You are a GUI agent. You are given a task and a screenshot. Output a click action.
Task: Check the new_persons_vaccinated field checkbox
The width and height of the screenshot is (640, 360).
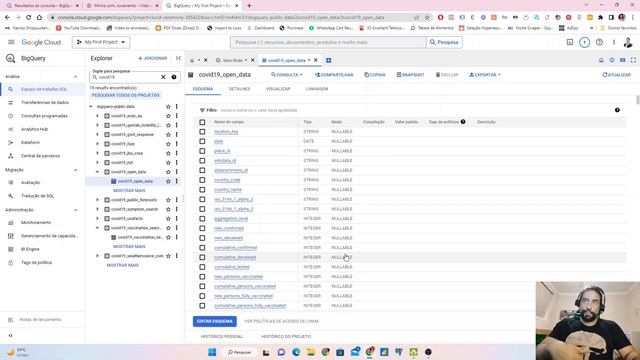click(x=202, y=276)
